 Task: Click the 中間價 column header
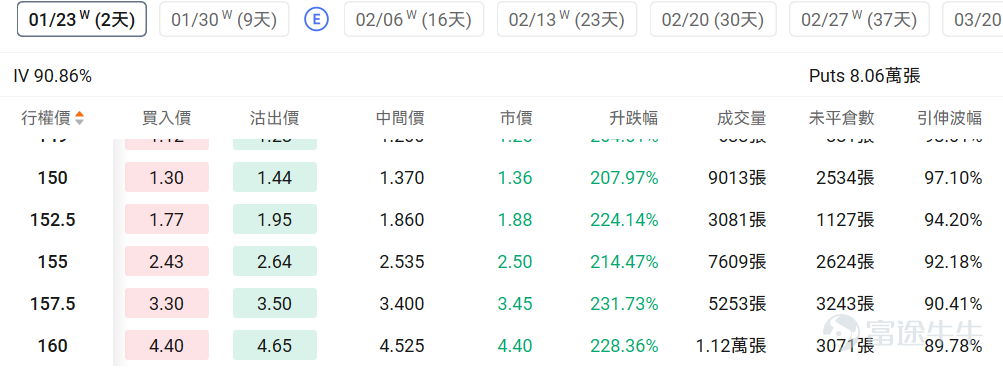(400, 118)
